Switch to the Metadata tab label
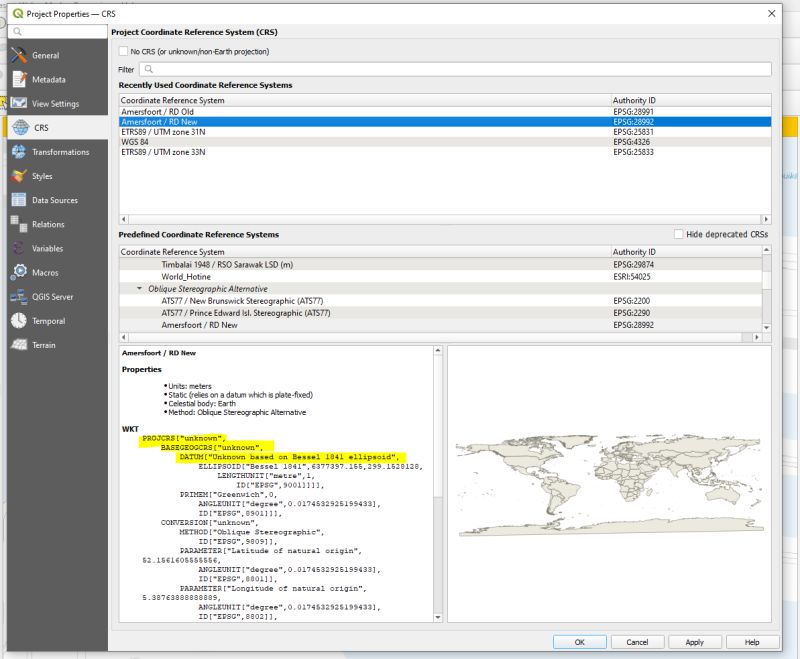This screenshot has width=800, height=659. (x=48, y=79)
